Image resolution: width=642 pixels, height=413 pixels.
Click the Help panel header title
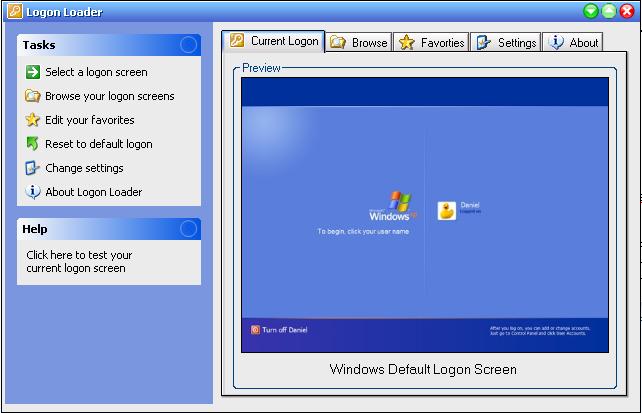[x=35, y=229]
